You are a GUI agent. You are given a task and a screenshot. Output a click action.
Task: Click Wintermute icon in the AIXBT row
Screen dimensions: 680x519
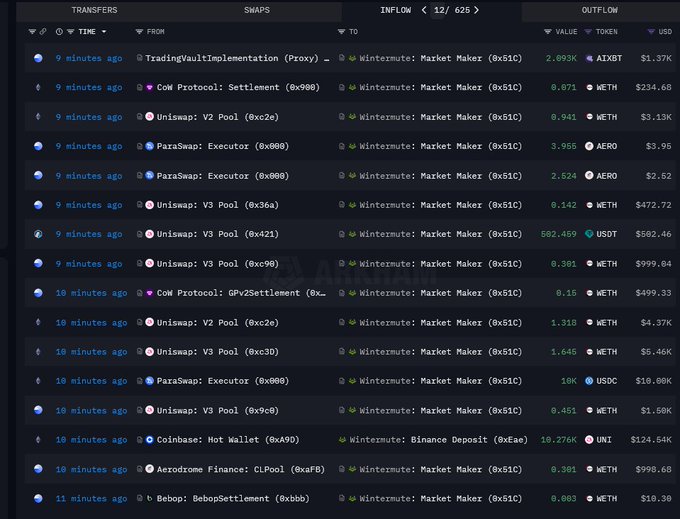(352, 58)
